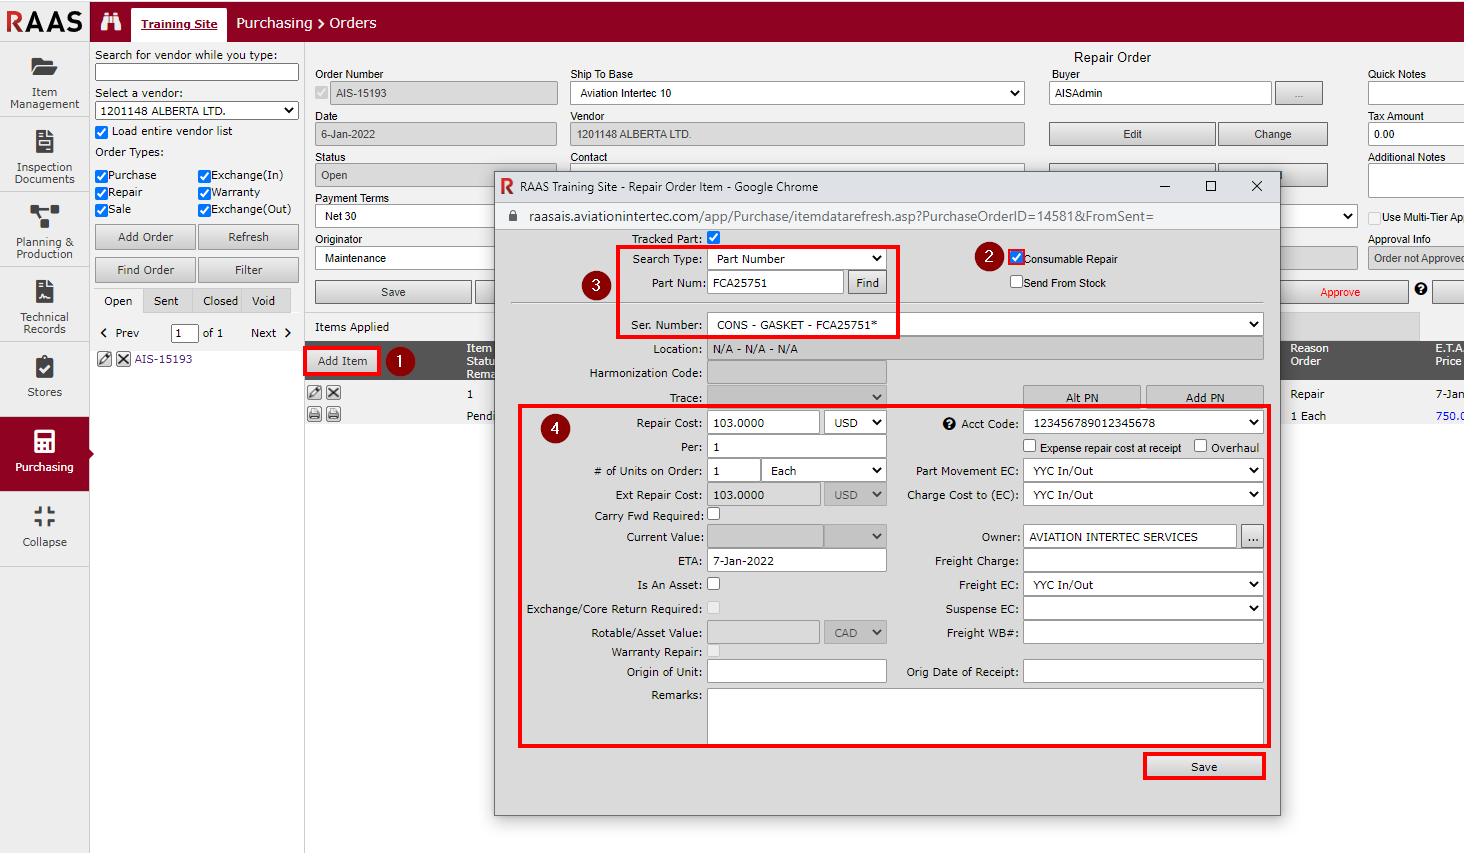The height and width of the screenshot is (853, 1464).
Task: Go to Planning & Production
Action: coord(44,231)
